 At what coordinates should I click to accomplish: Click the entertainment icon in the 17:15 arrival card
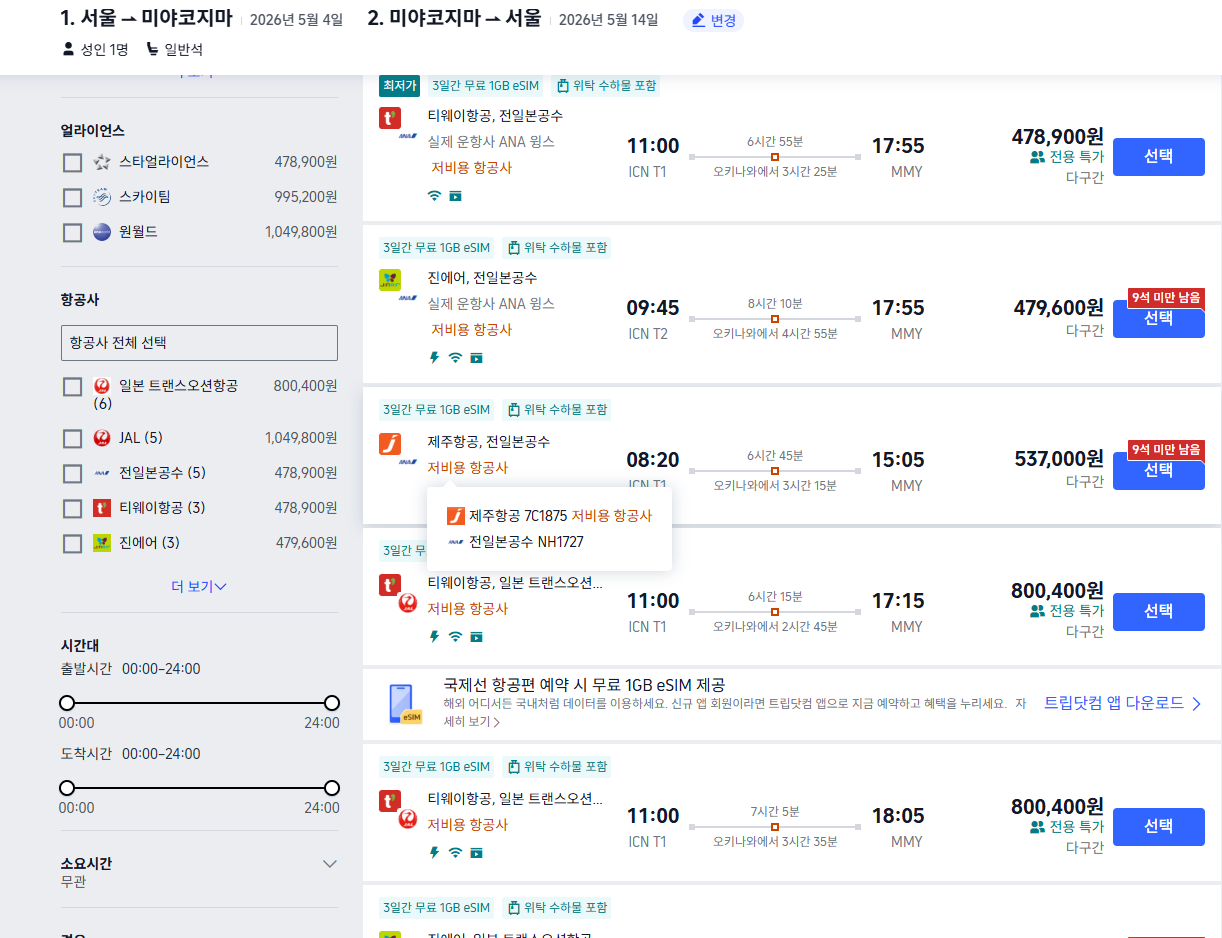477,636
